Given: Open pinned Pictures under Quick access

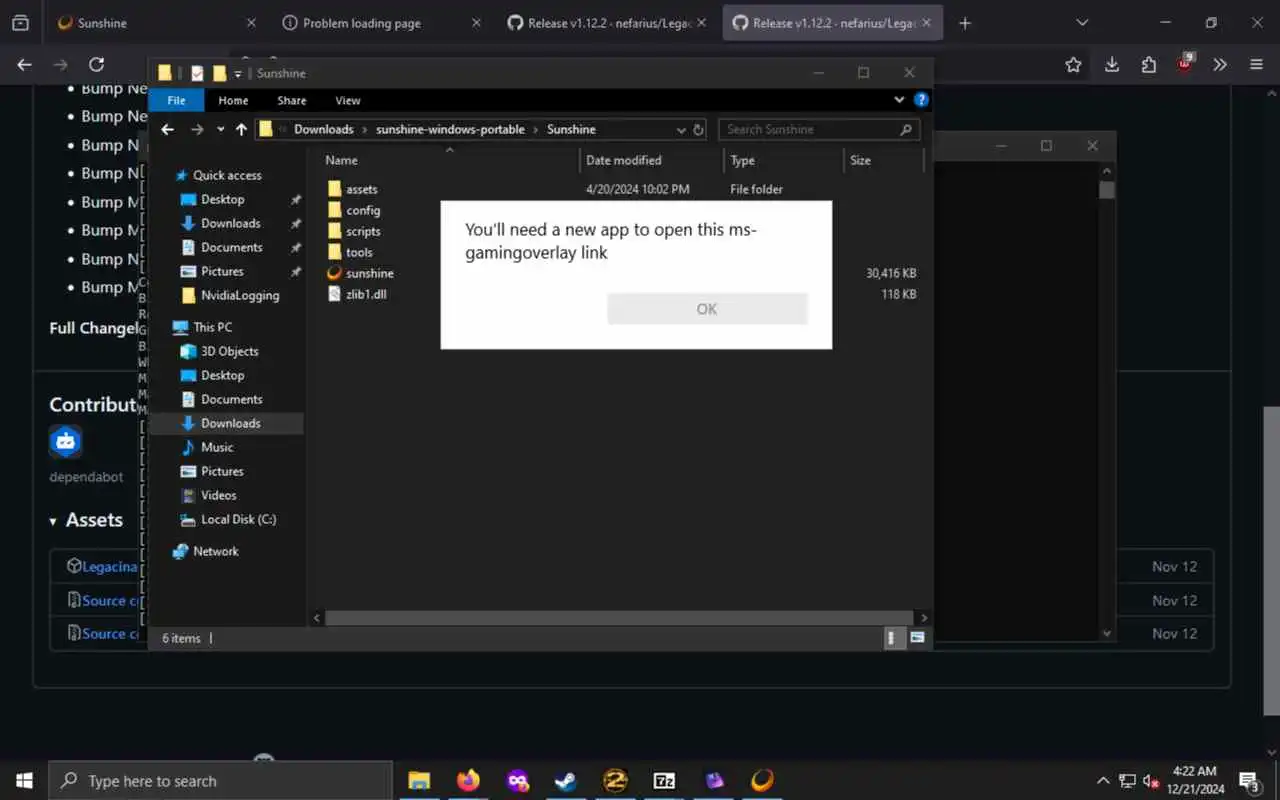Looking at the screenshot, I should [222, 271].
